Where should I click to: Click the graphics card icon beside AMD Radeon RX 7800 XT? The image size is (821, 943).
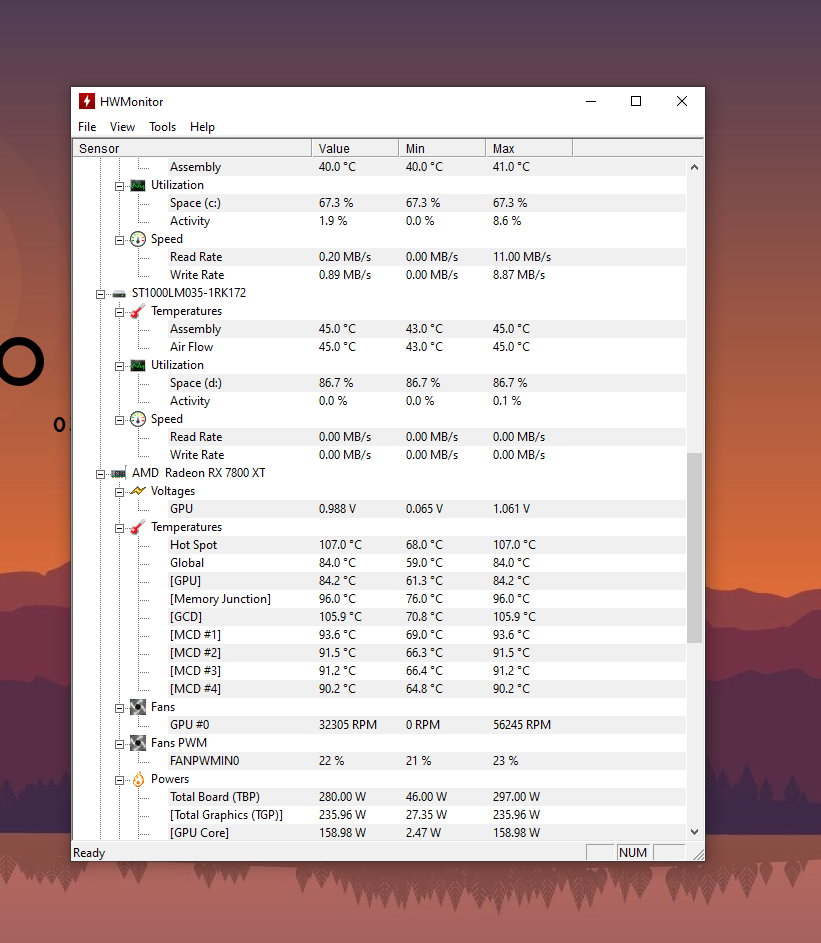(x=119, y=473)
